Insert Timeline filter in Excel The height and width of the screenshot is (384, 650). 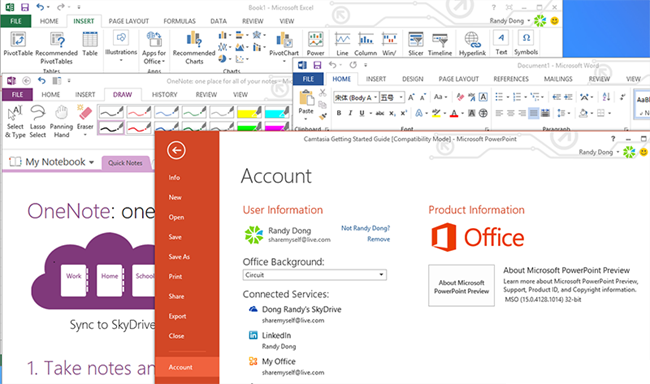pos(440,44)
